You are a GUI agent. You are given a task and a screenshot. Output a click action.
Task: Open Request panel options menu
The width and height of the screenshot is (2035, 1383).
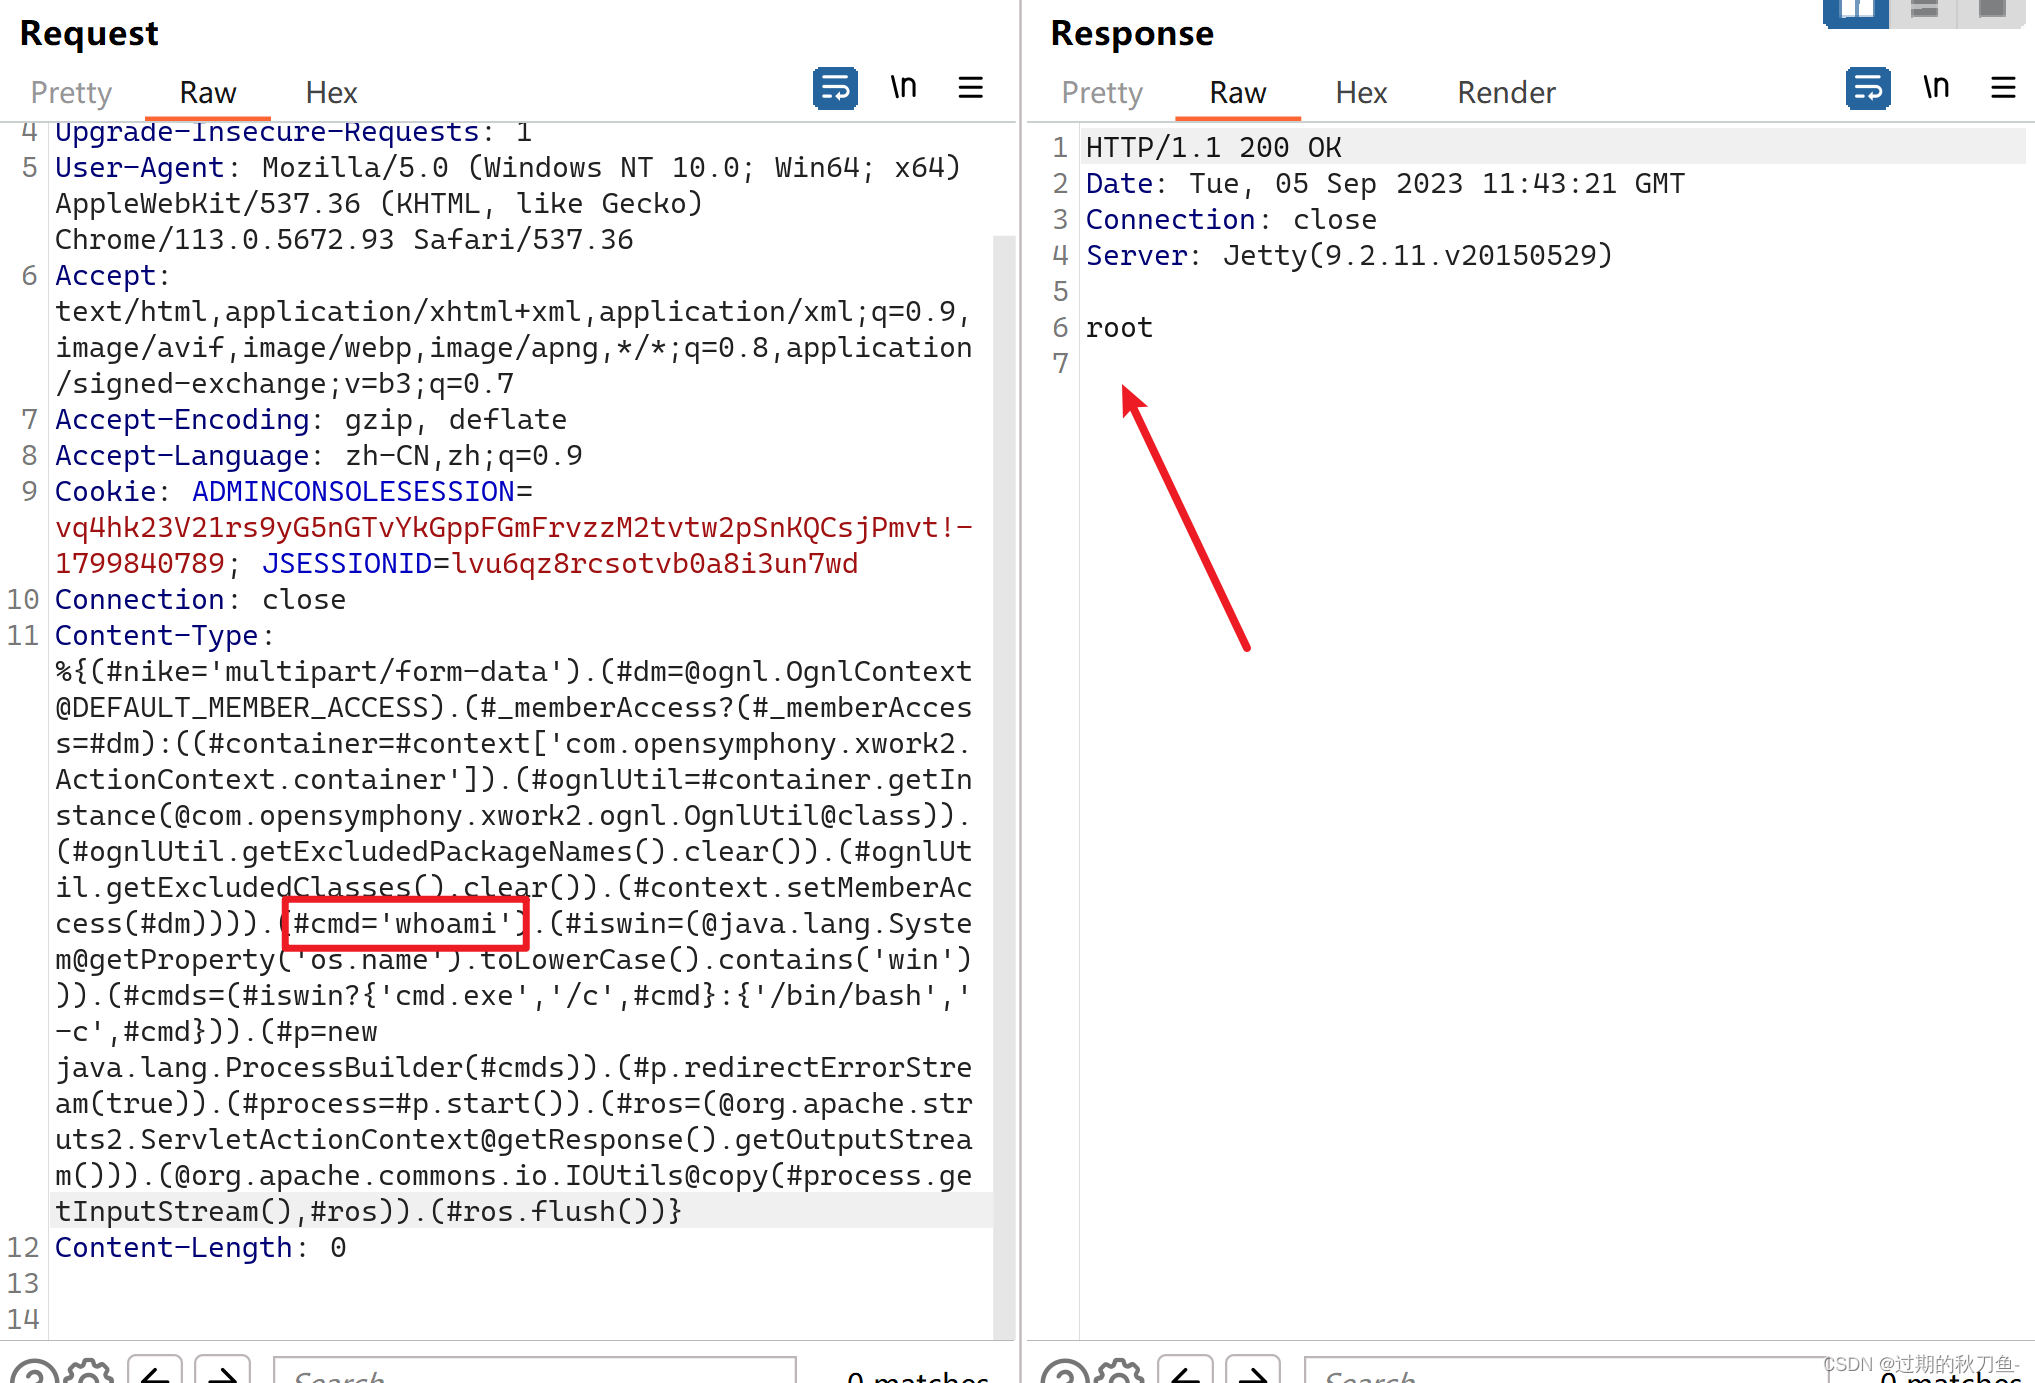pyautogui.click(x=970, y=88)
